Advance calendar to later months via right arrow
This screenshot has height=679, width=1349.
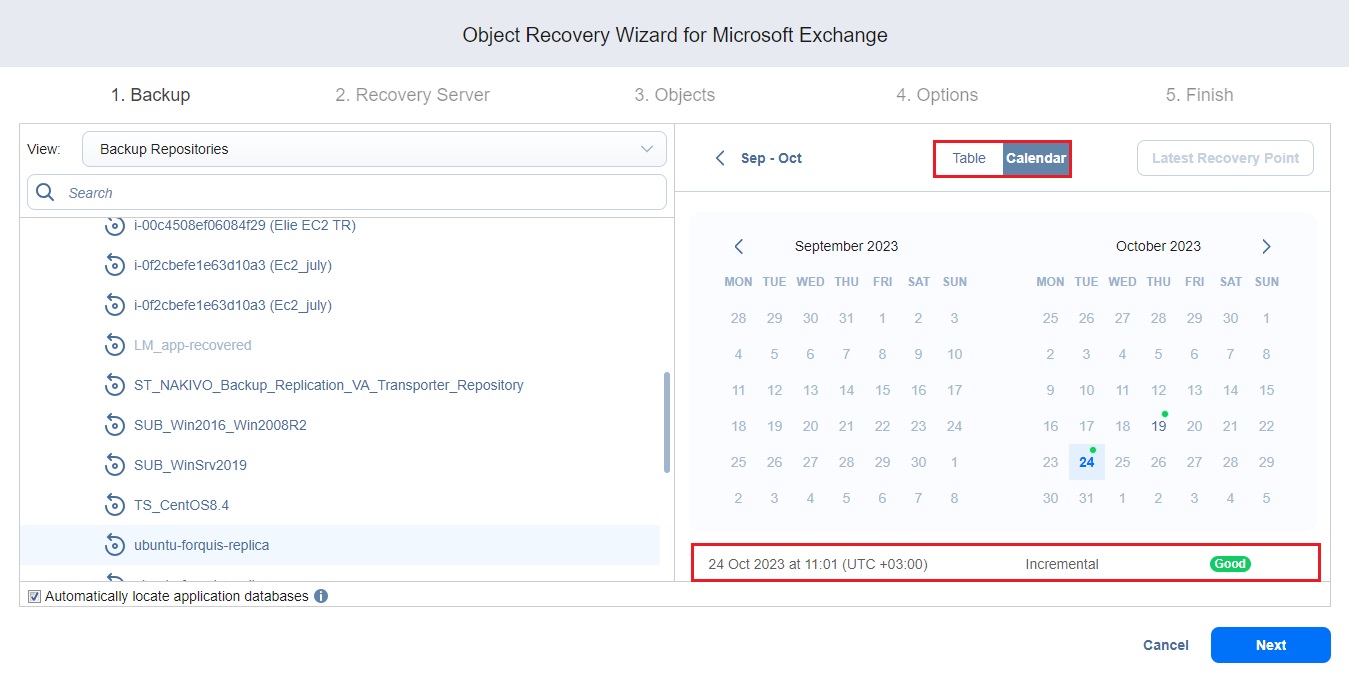coord(1266,246)
